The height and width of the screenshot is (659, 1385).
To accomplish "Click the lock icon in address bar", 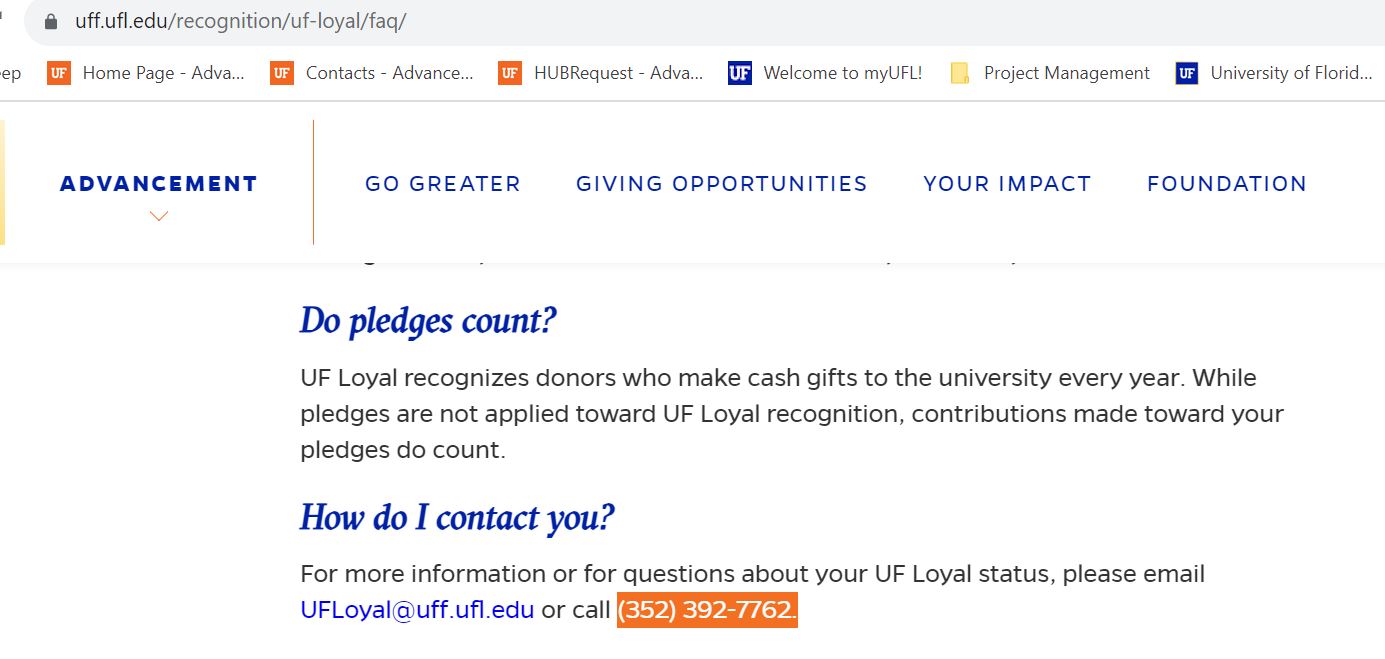I will (x=51, y=21).
